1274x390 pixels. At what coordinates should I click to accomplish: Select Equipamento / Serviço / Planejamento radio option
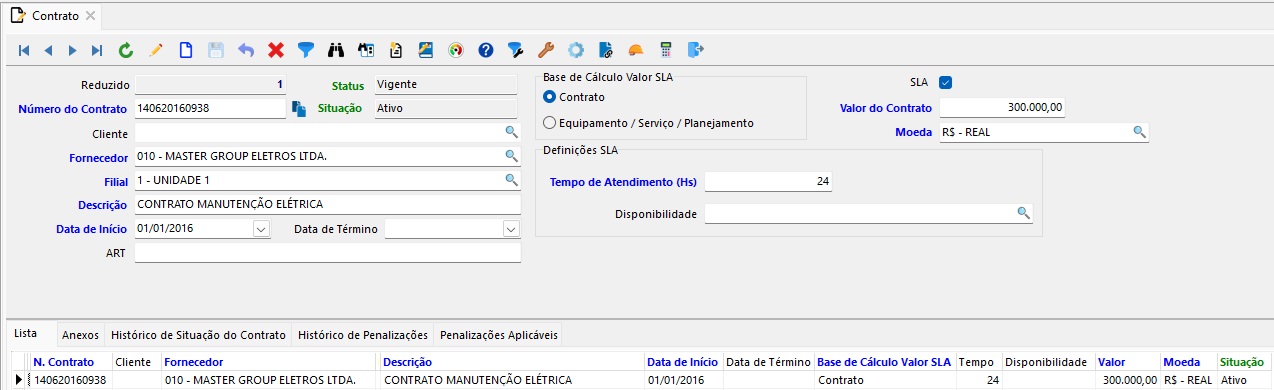pyautogui.click(x=549, y=122)
